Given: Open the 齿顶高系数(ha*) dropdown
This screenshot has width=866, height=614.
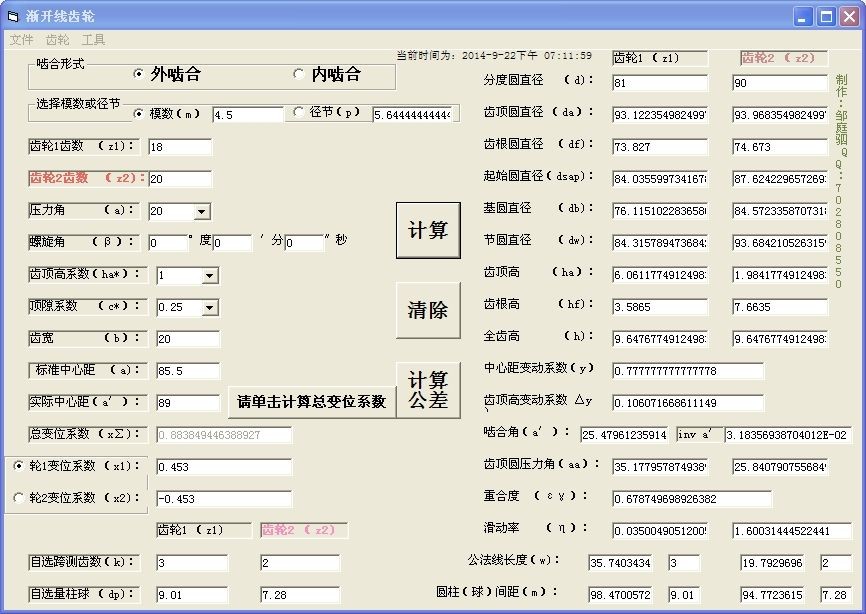Looking at the screenshot, I should (x=210, y=276).
